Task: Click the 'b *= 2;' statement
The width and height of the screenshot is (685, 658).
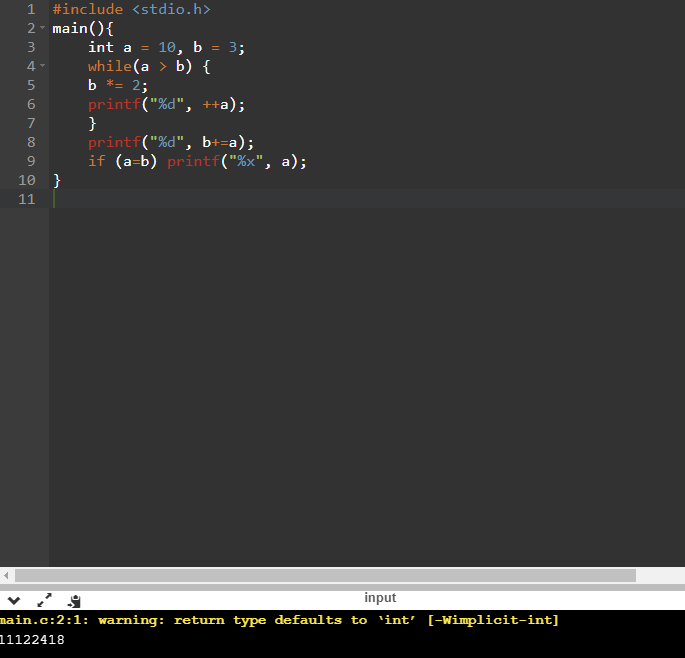Action: 118,85
